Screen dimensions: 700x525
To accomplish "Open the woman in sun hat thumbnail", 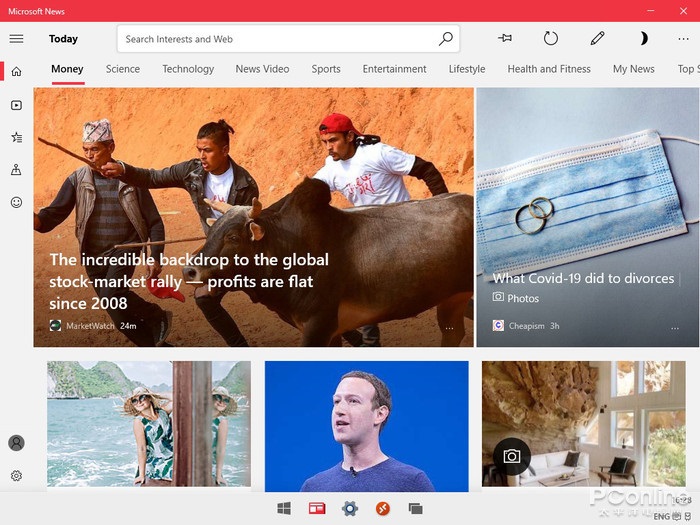I will tap(149, 424).
